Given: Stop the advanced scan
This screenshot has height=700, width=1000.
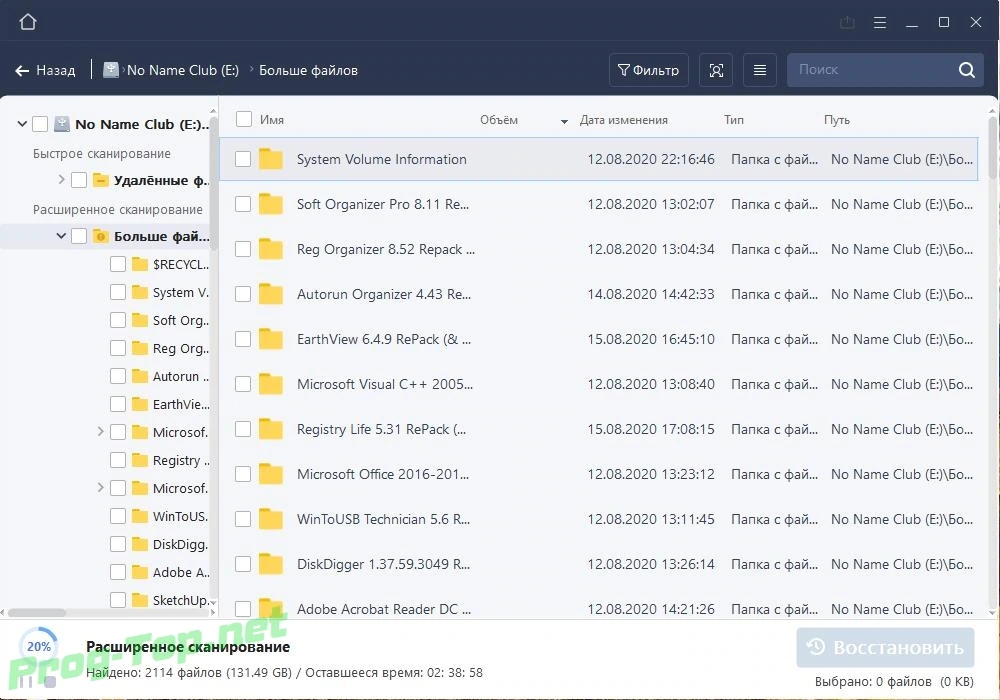Looking at the screenshot, I should click(x=50, y=682).
